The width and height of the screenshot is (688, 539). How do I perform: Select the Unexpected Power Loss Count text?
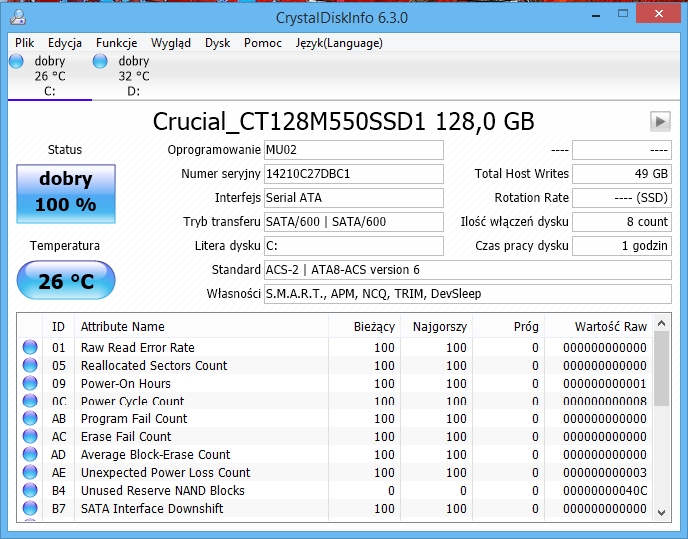click(166, 473)
